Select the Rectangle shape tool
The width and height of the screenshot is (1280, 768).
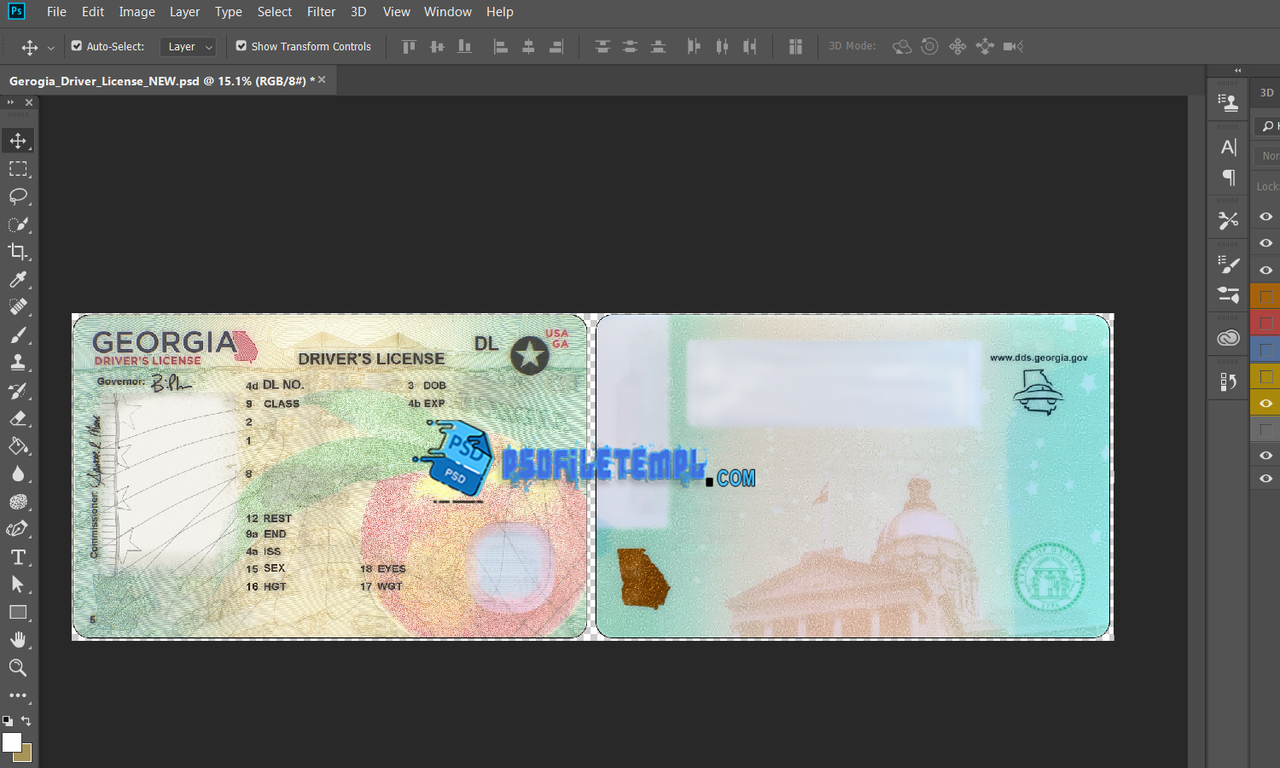coord(18,612)
